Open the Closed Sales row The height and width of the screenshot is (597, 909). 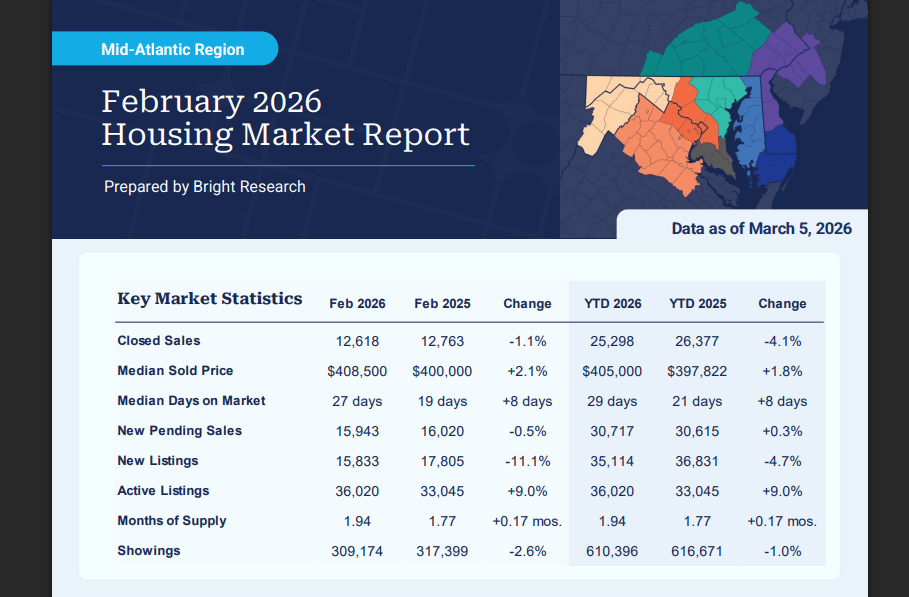click(158, 340)
